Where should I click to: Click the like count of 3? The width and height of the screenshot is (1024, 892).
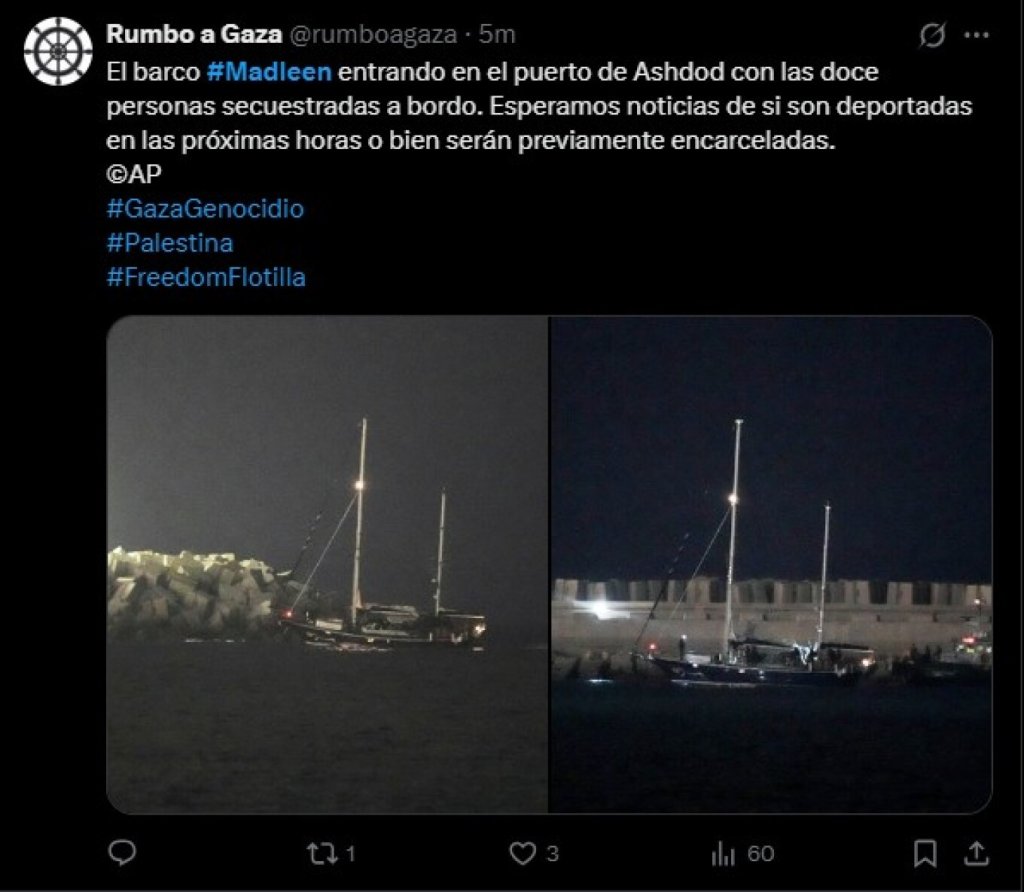point(552,854)
